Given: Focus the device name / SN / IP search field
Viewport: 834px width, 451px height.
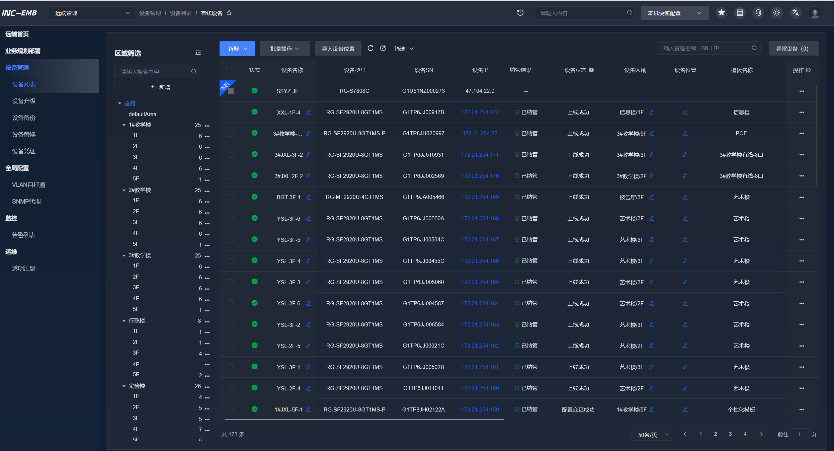Looking at the screenshot, I should tap(709, 48).
